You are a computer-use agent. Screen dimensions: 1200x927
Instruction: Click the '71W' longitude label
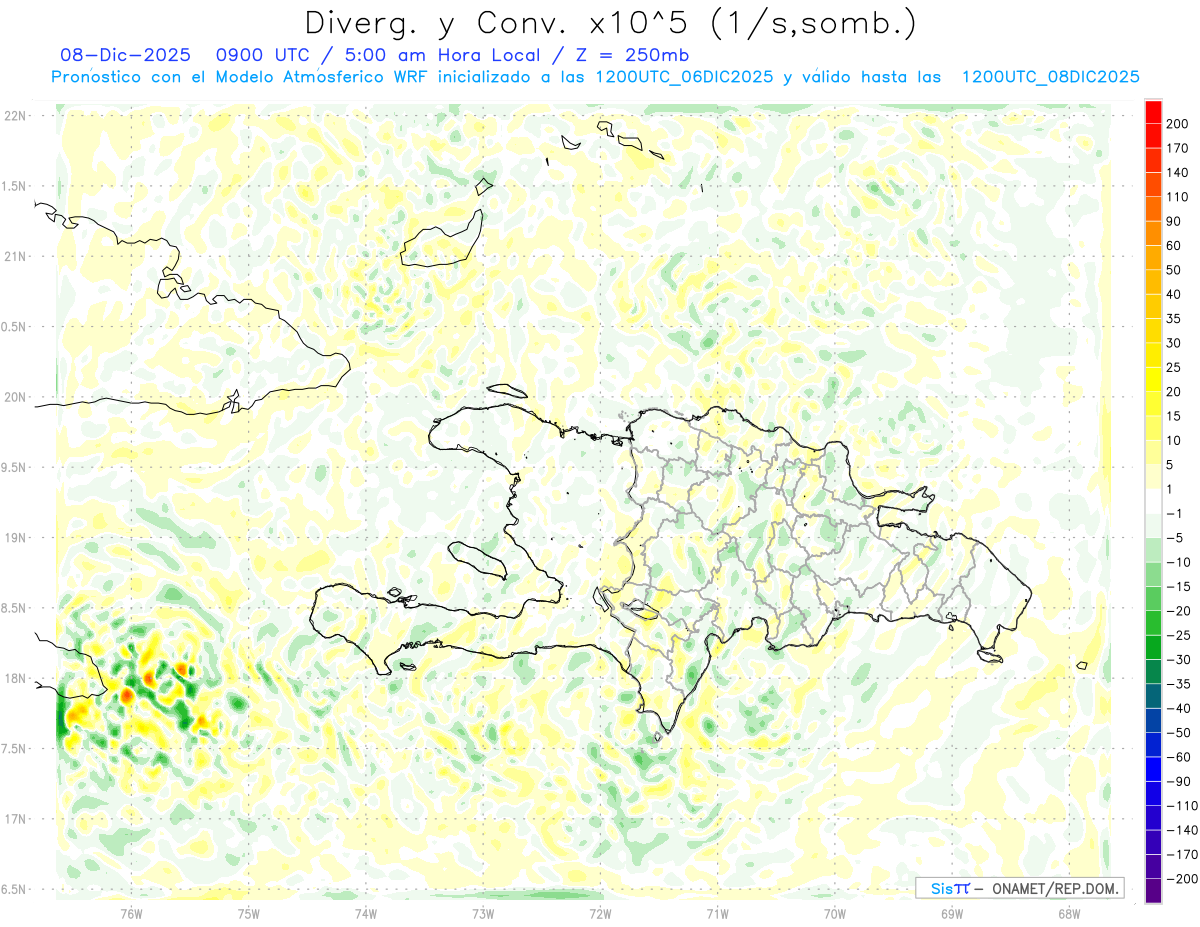pyautogui.click(x=717, y=913)
